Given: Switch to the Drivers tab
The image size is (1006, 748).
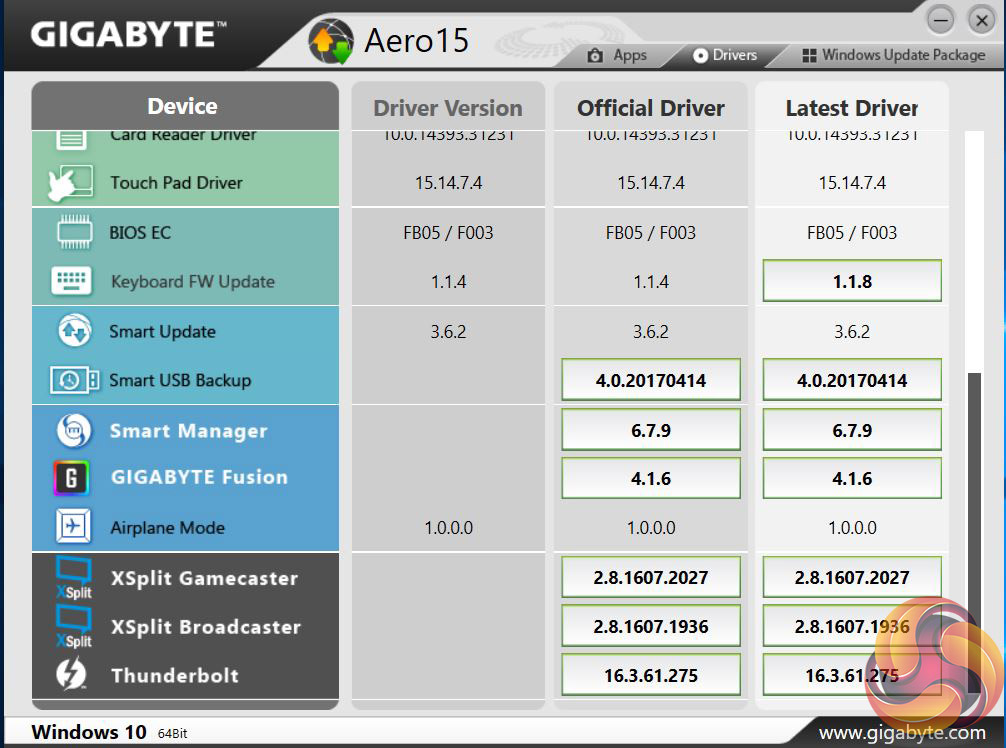Looking at the screenshot, I should (x=724, y=55).
